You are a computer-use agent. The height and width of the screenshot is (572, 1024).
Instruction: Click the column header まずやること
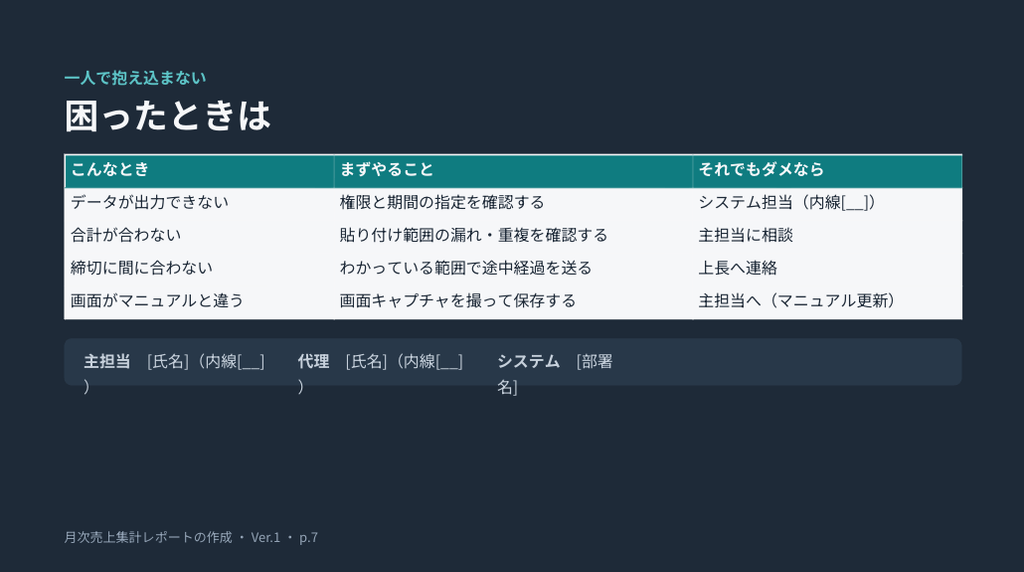(513, 171)
